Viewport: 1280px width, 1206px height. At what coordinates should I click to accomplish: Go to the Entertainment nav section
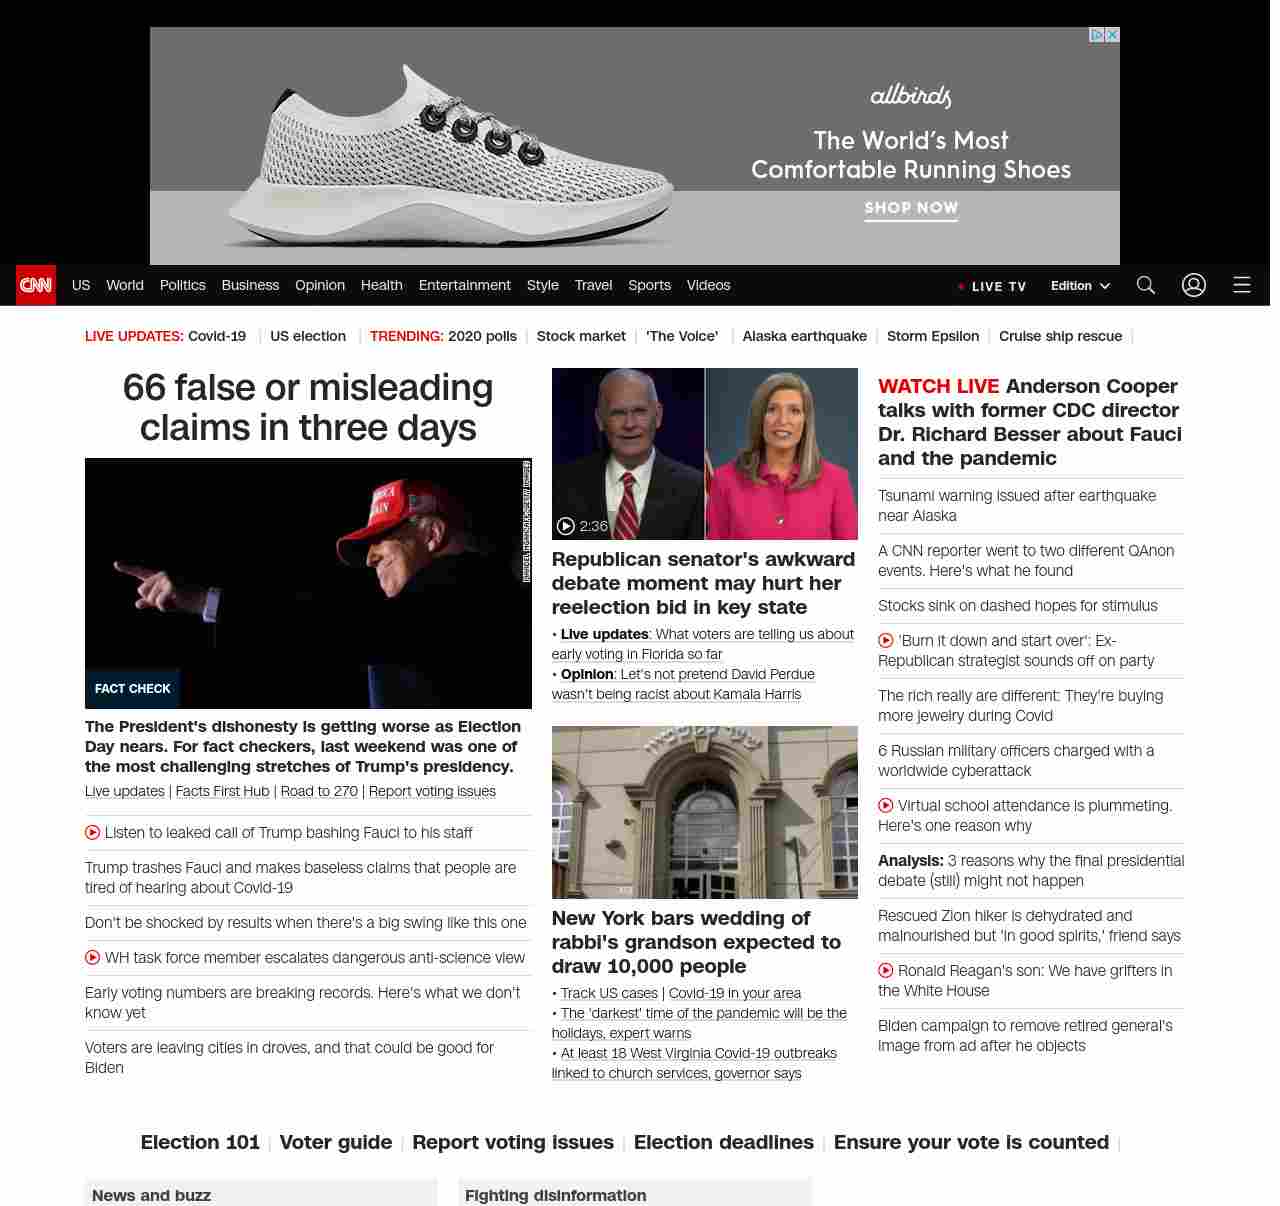click(x=464, y=285)
